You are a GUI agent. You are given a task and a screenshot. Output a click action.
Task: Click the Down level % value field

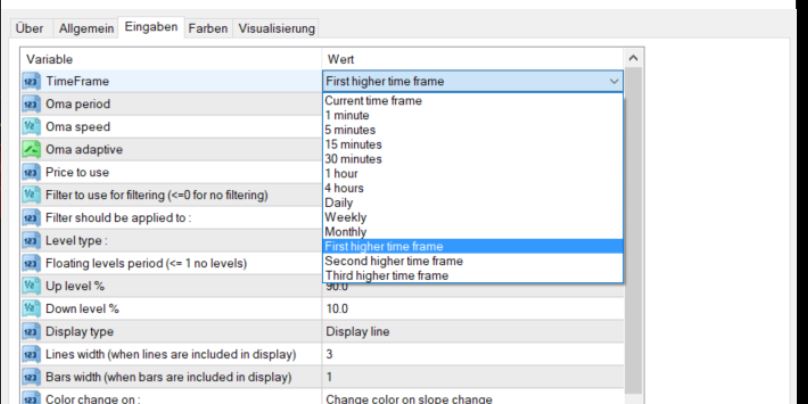tap(470, 310)
